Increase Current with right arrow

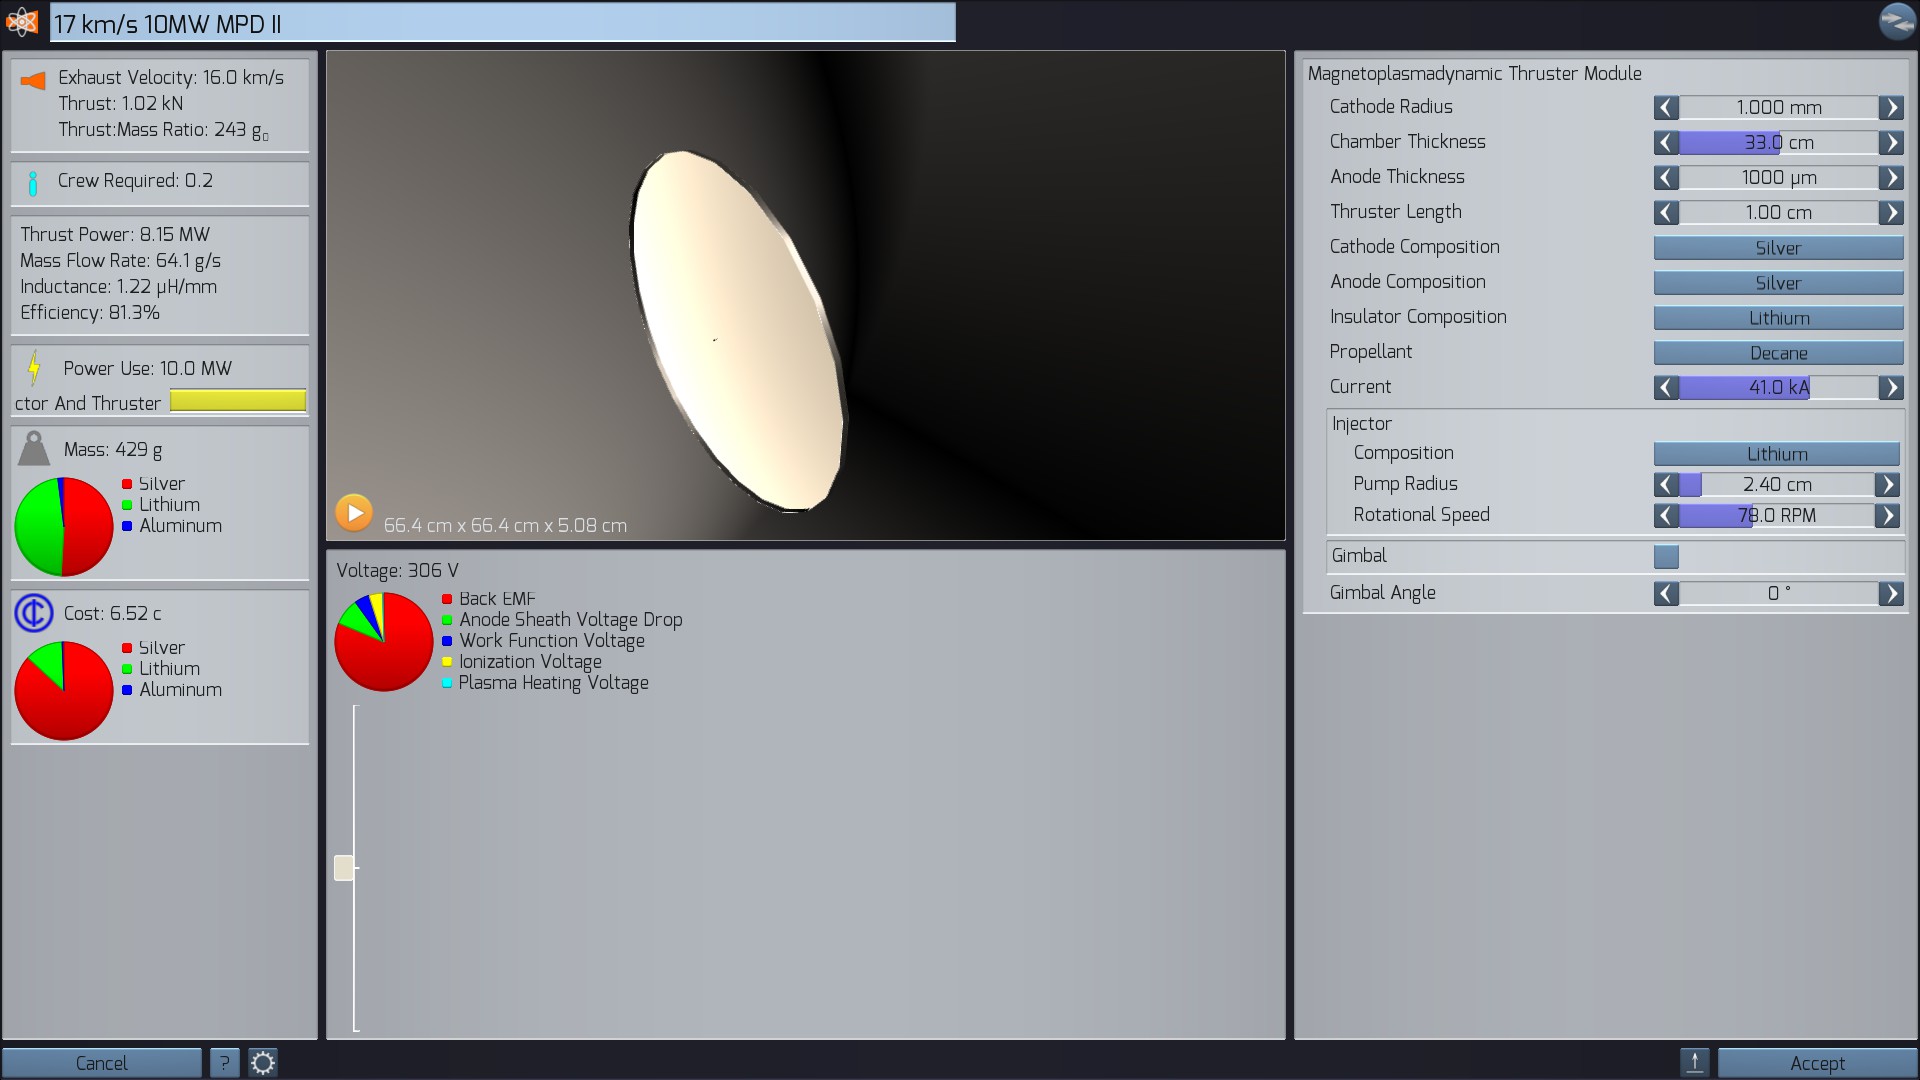coord(1890,387)
